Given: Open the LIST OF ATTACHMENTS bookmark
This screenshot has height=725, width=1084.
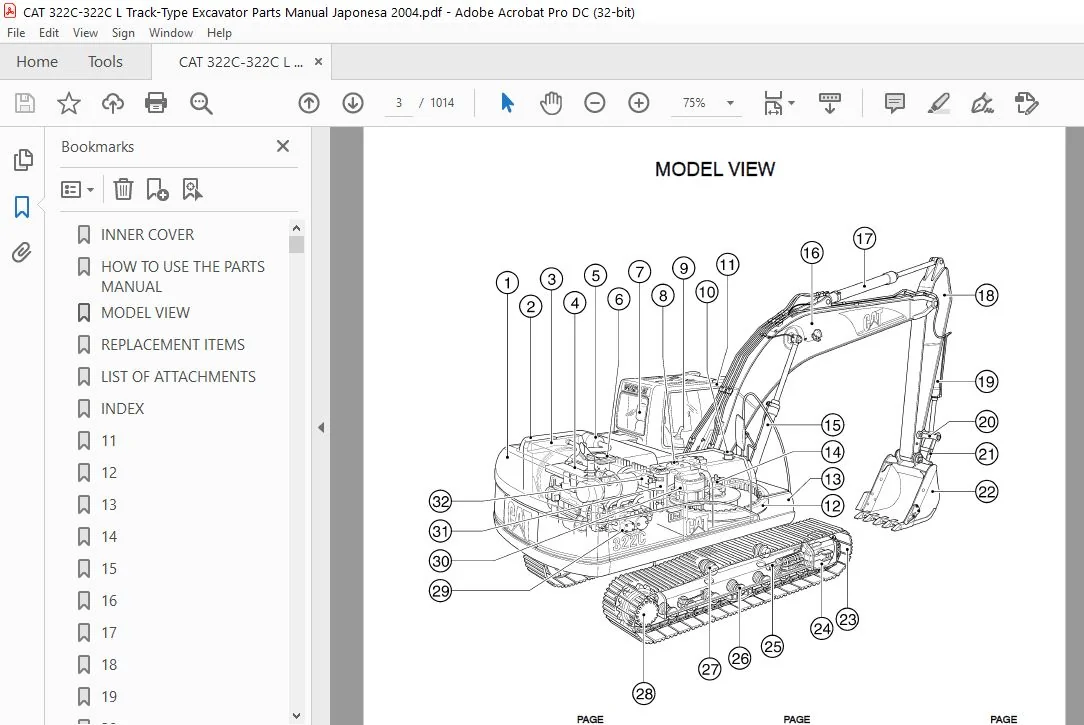Looking at the screenshot, I should tap(178, 377).
